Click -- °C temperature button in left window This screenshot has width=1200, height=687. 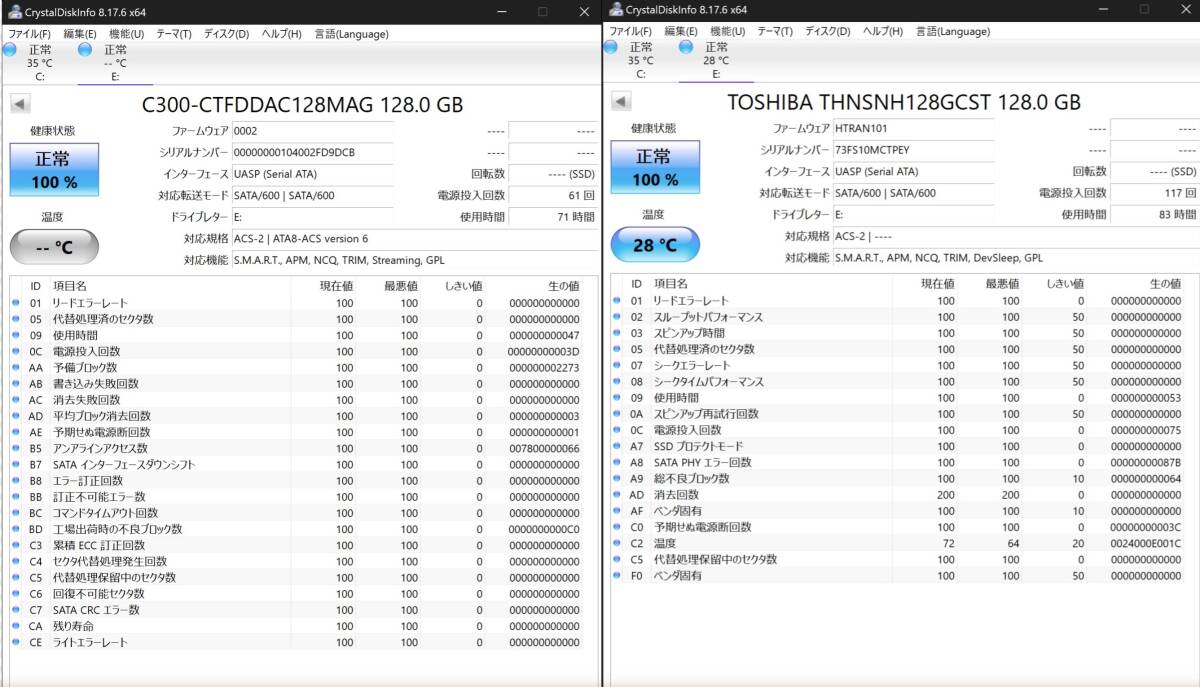(54, 246)
